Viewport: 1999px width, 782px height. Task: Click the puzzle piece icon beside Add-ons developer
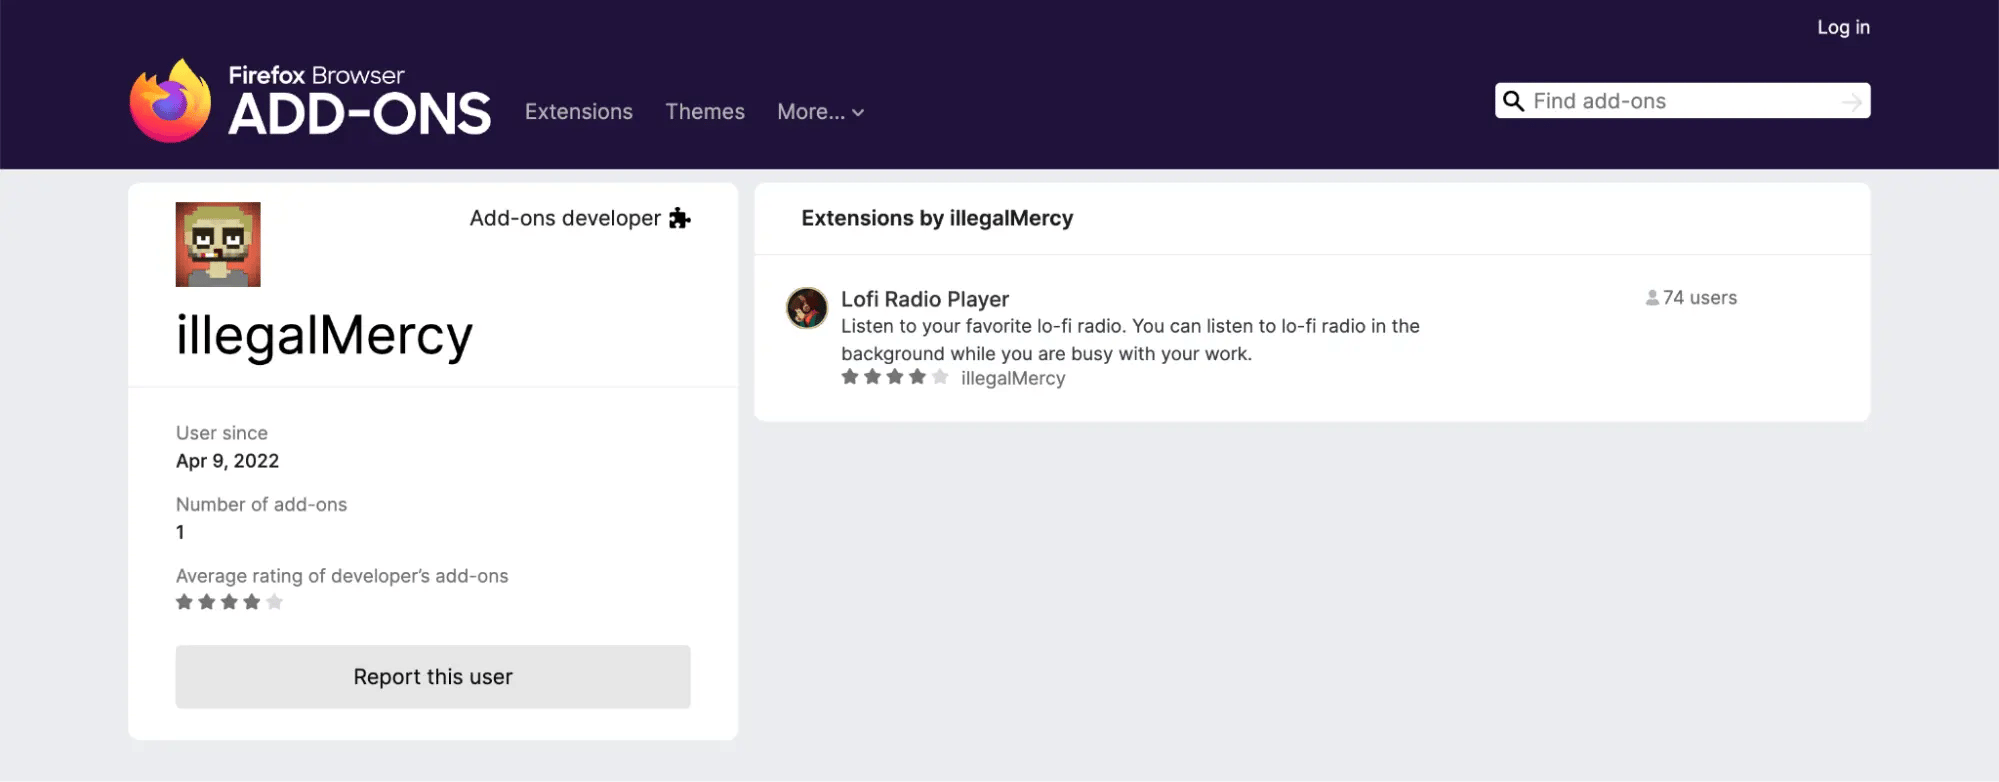tap(681, 218)
